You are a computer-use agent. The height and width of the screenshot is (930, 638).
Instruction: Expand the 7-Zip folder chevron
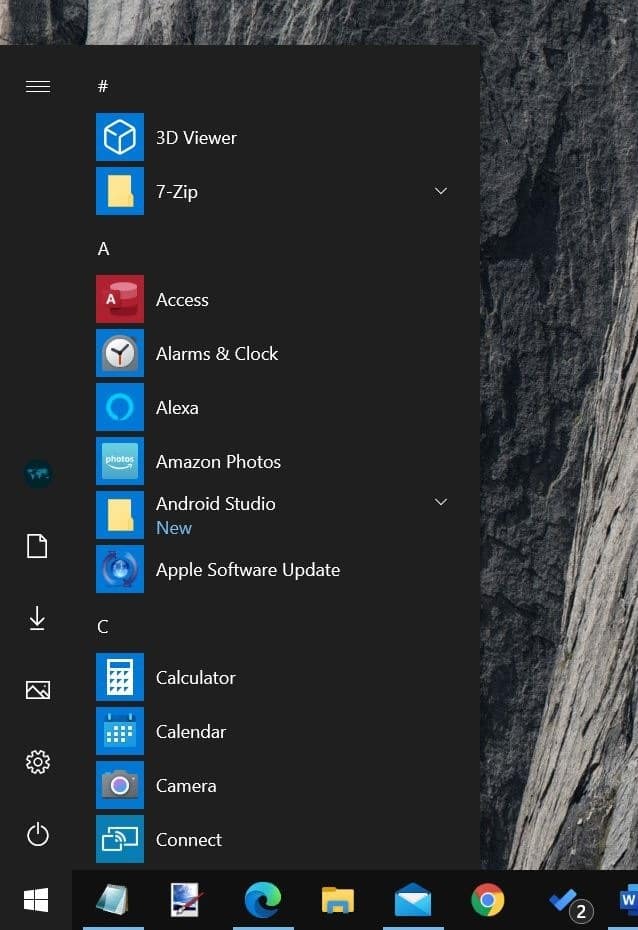click(x=441, y=191)
